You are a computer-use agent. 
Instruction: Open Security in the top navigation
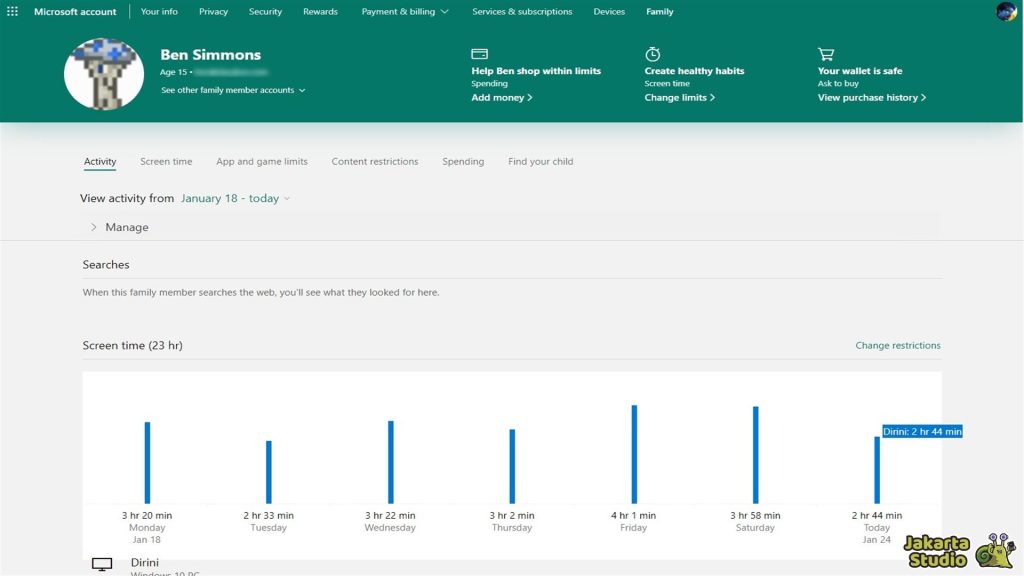click(x=265, y=12)
